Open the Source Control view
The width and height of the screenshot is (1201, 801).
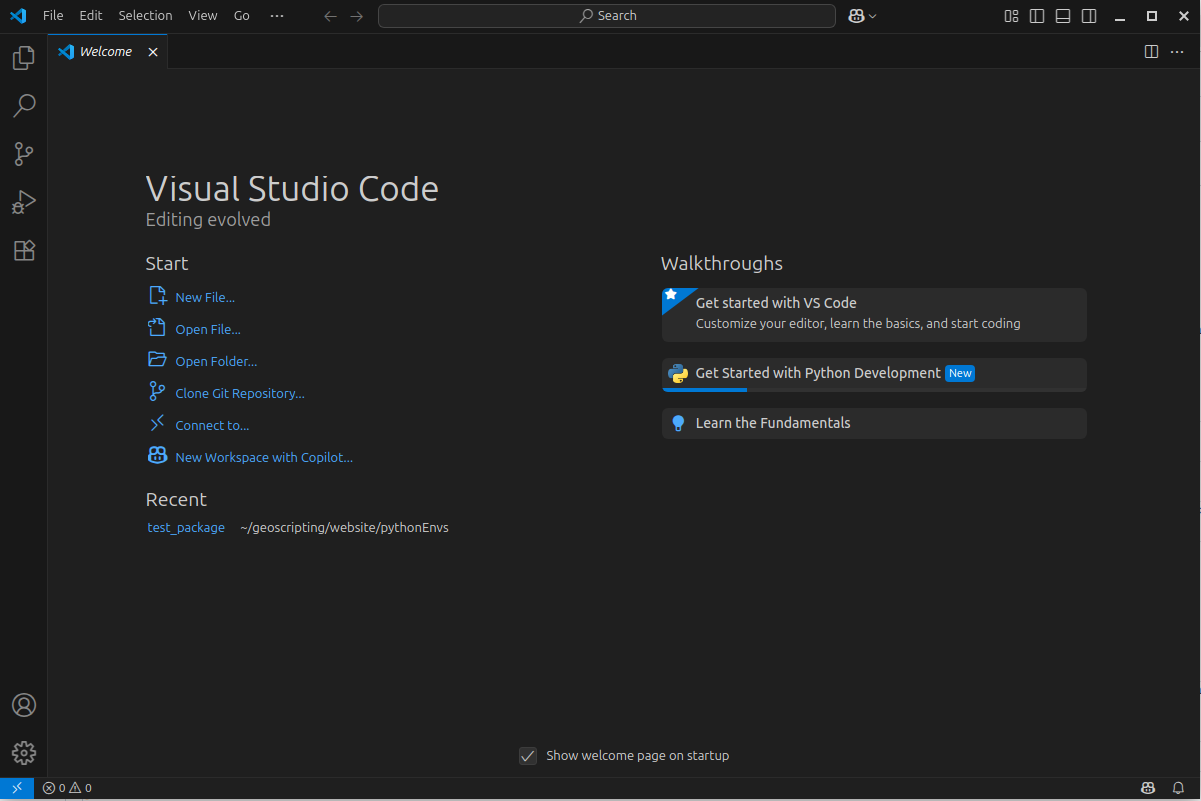click(24, 154)
